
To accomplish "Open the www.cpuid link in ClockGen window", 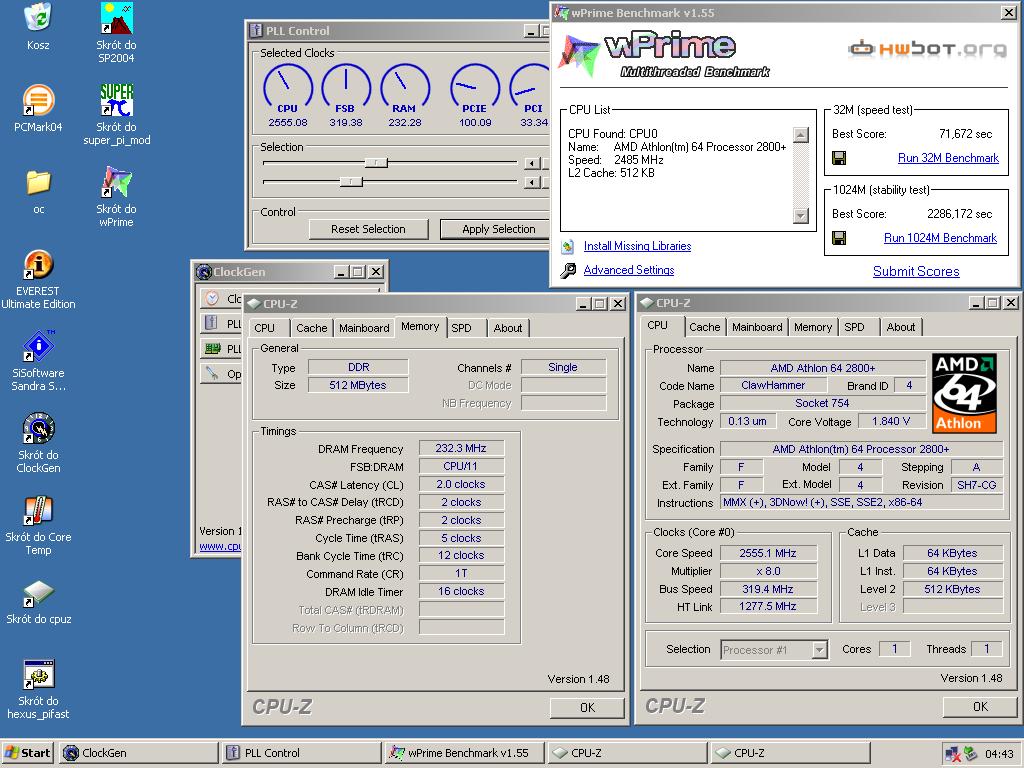I will (x=220, y=546).
